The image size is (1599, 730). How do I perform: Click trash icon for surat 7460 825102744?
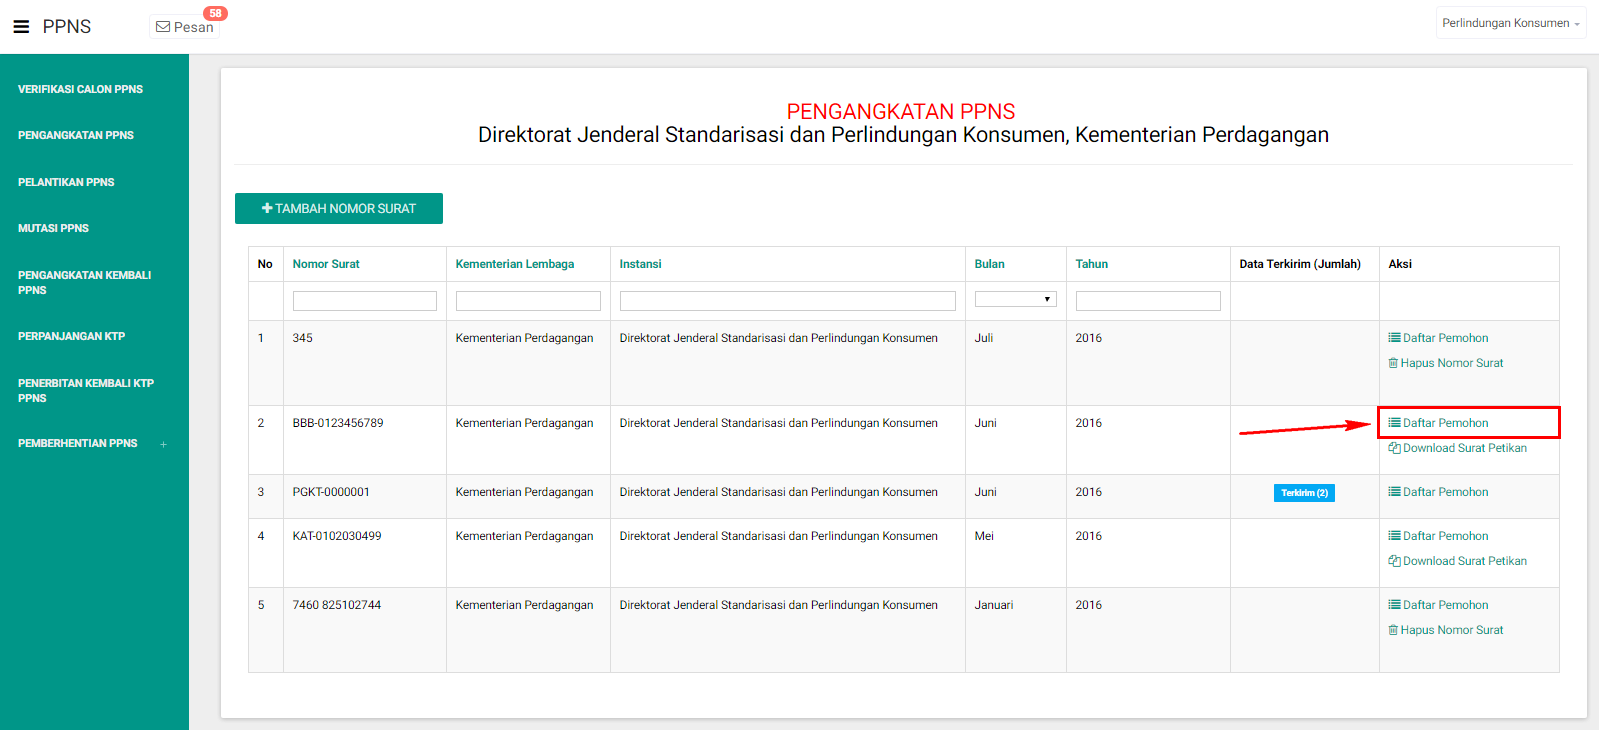click(1393, 630)
